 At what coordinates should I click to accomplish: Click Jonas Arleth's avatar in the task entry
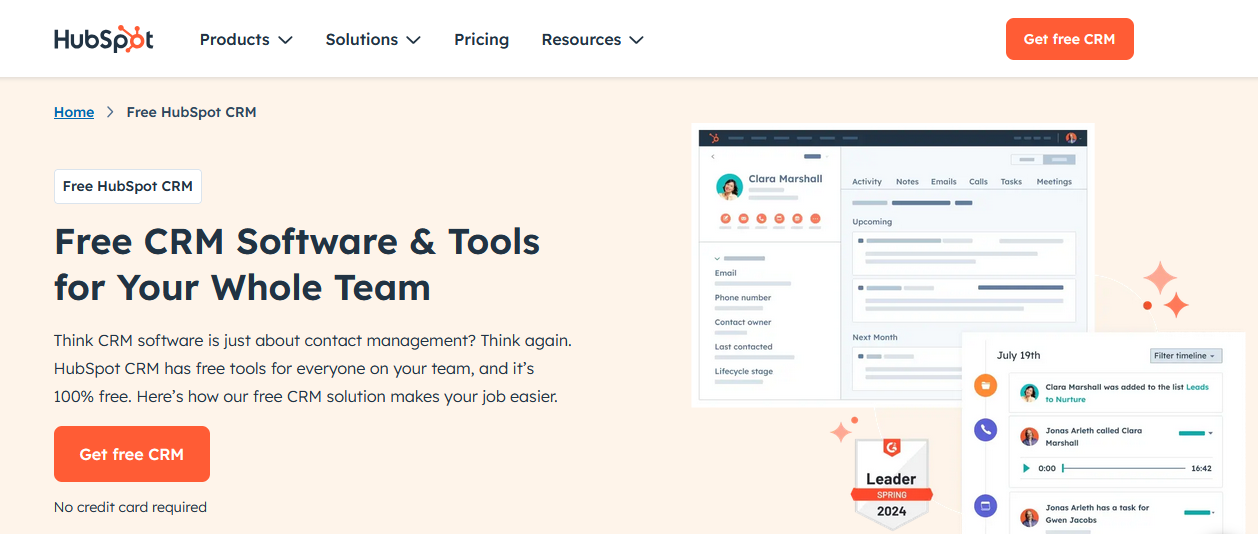1029,517
